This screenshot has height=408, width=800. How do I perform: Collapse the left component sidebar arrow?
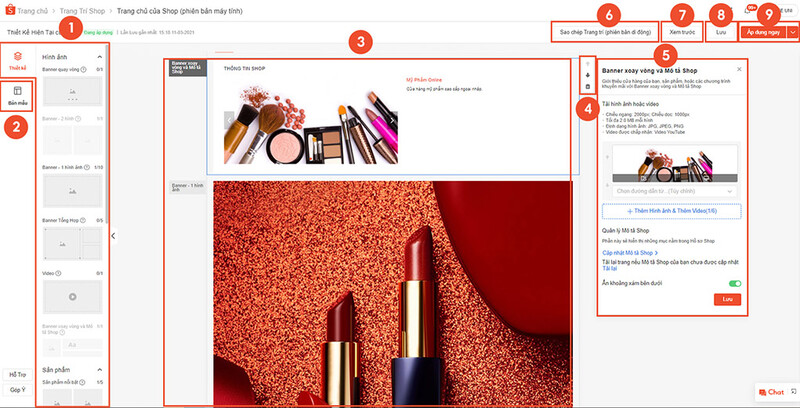[113, 236]
